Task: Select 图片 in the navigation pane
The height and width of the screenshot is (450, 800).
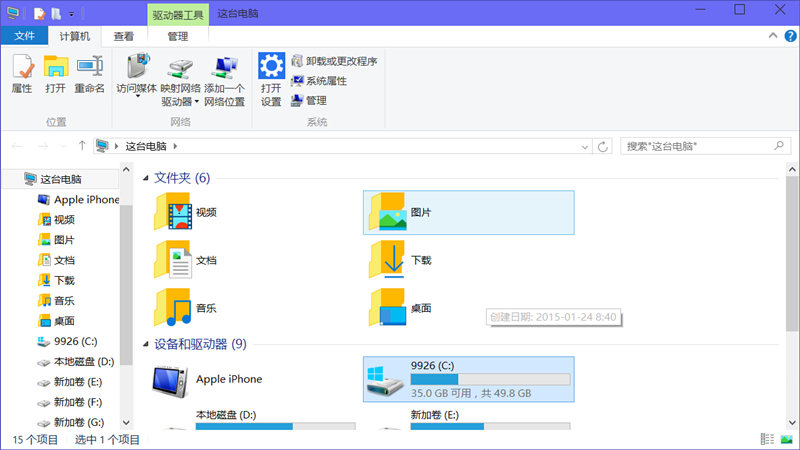Action: tap(57, 240)
